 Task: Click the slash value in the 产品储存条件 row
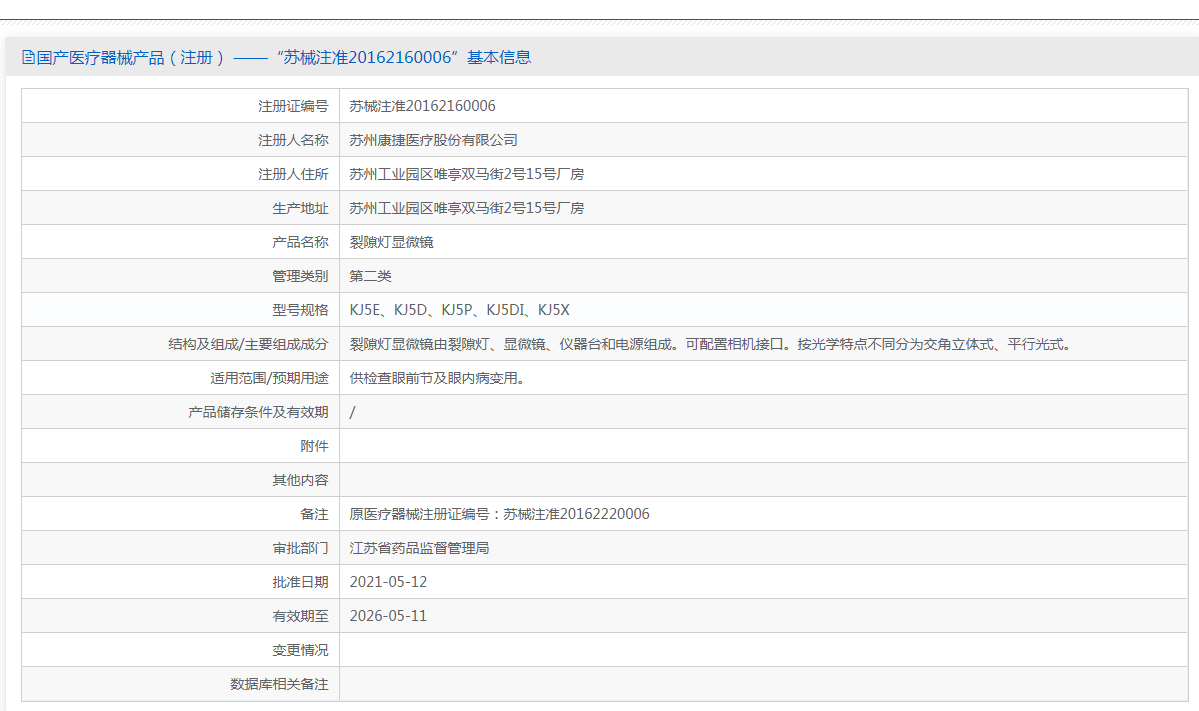353,412
